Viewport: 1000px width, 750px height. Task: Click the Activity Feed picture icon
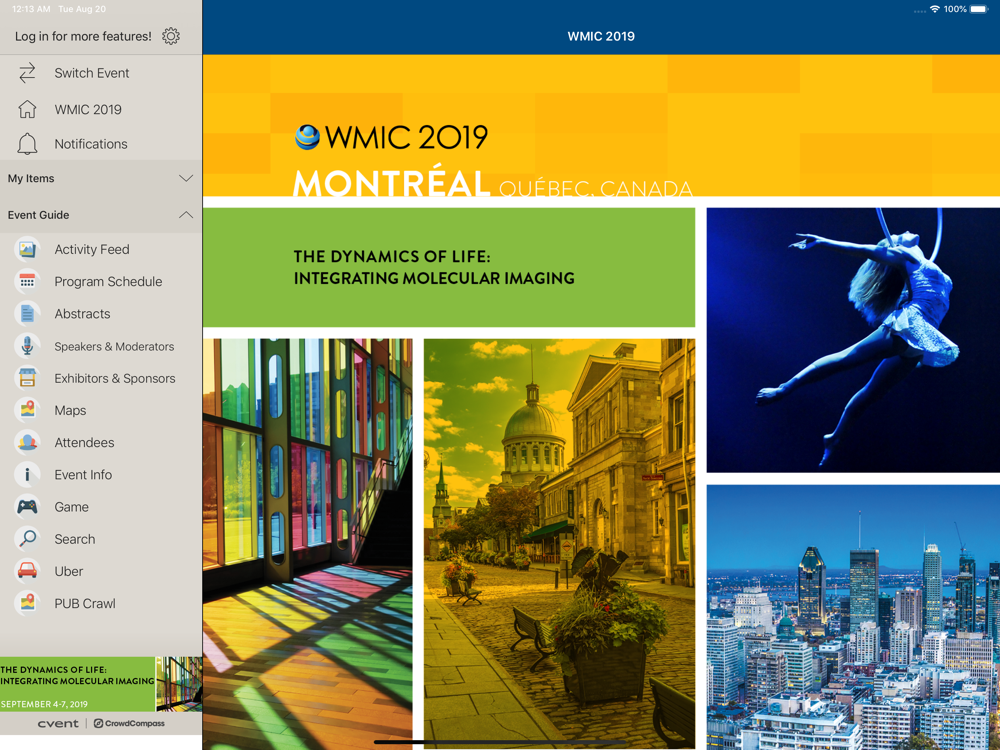pos(27,249)
